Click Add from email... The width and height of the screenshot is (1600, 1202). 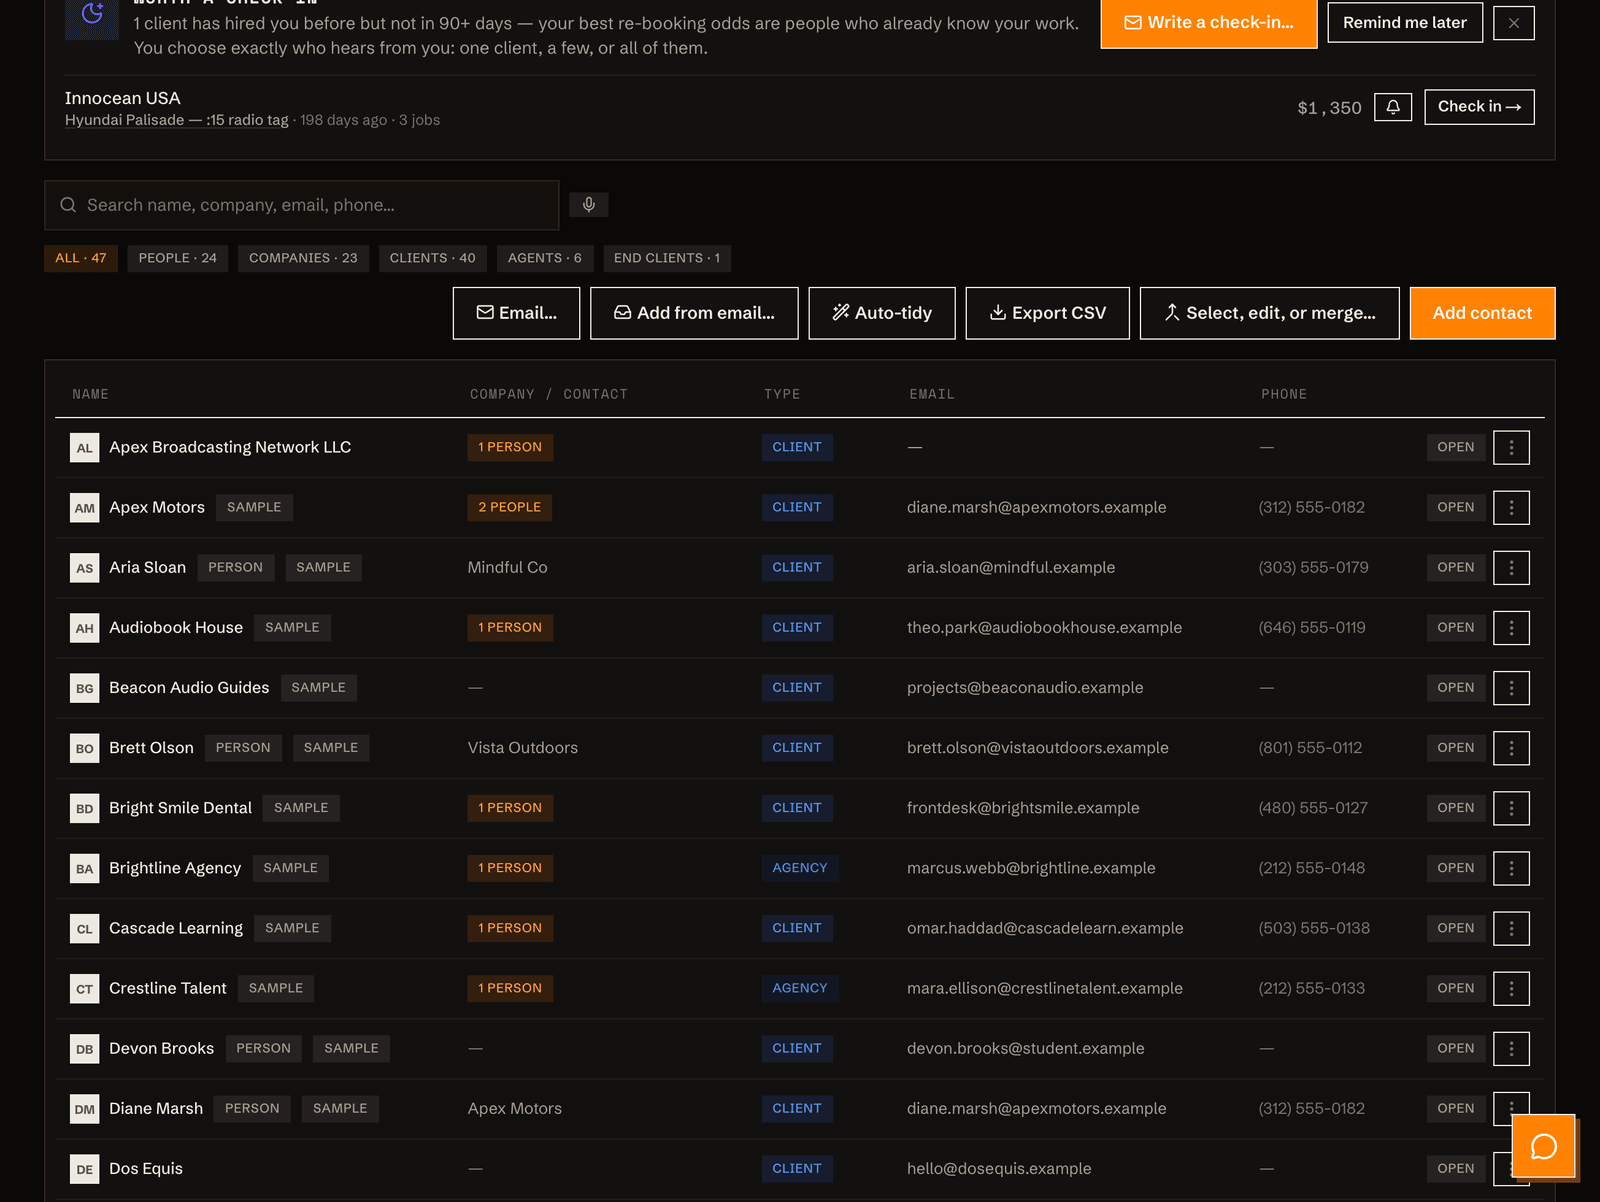(x=694, y=313)
